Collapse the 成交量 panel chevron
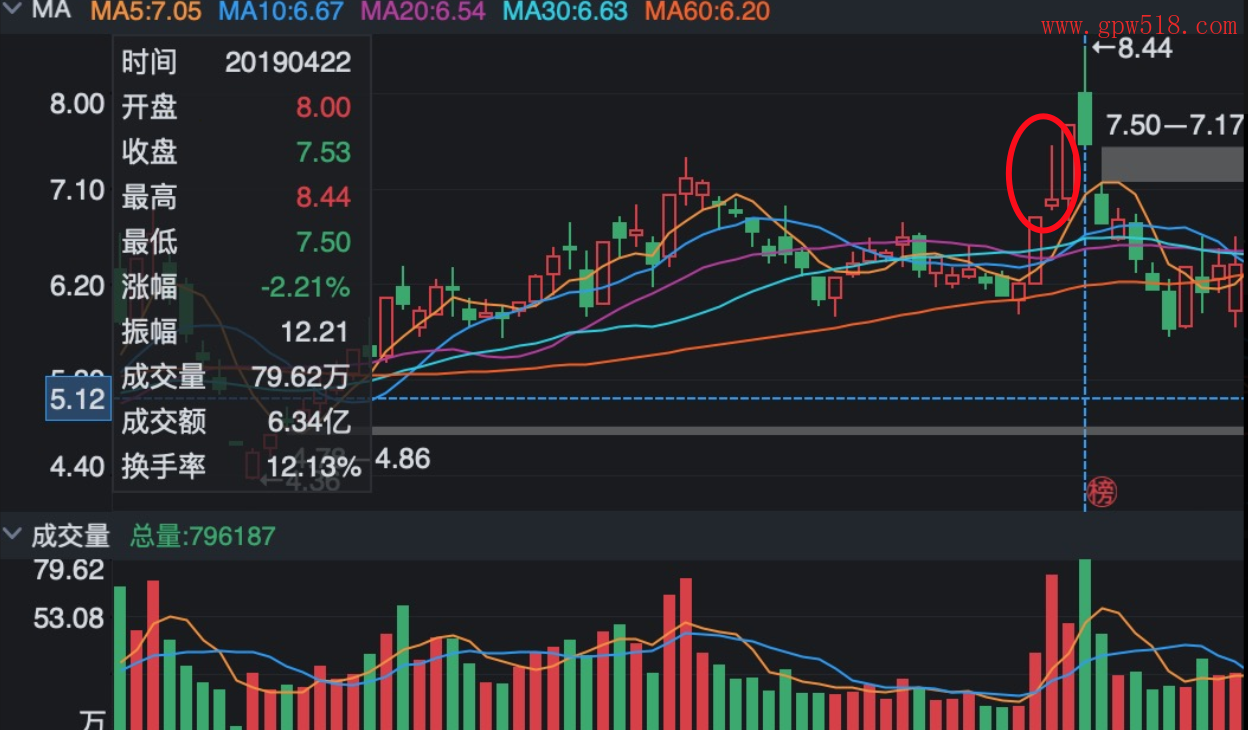The height and width of the screenshot is (730, 1248). tap(12, 535)
